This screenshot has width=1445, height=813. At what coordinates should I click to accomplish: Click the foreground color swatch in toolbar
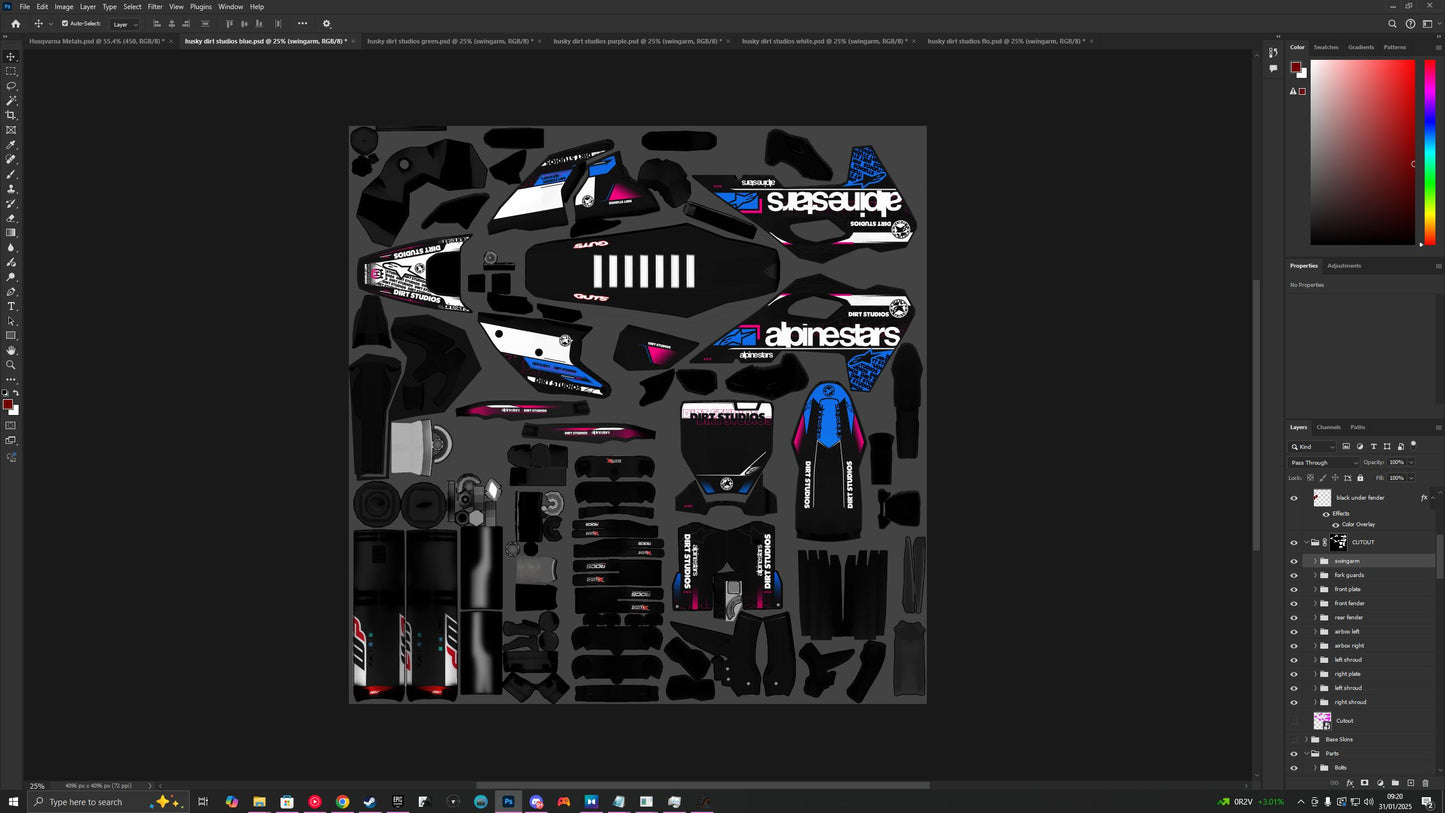[x=8, y=405]
